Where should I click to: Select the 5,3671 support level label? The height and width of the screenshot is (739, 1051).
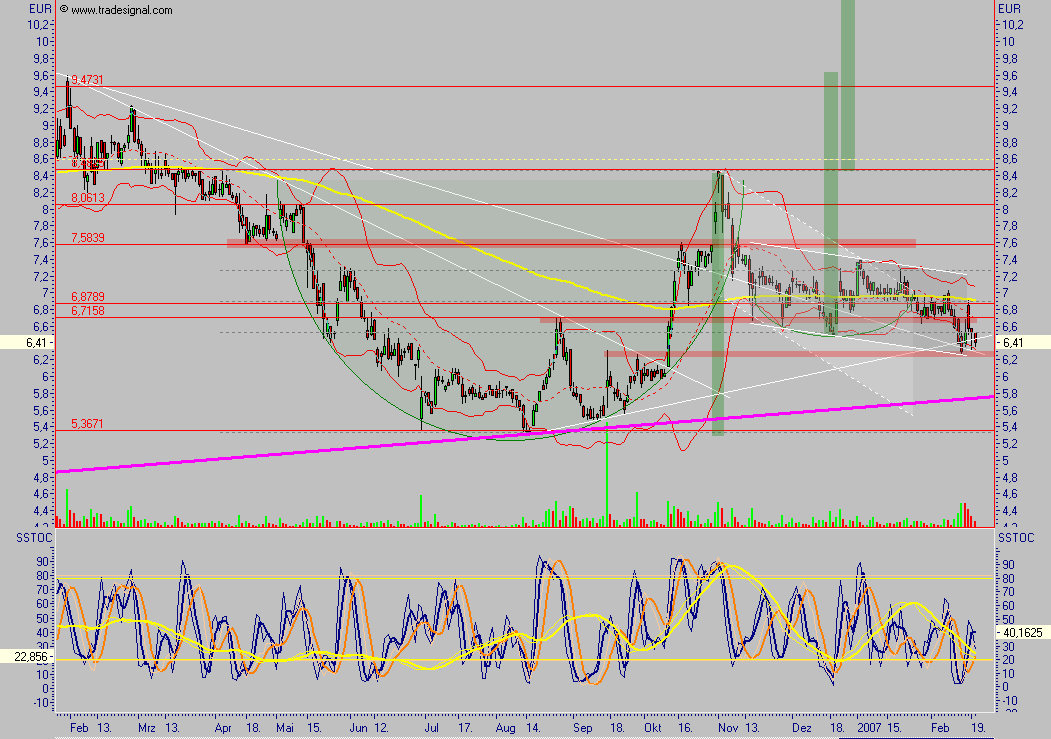[x=87, y=424]
